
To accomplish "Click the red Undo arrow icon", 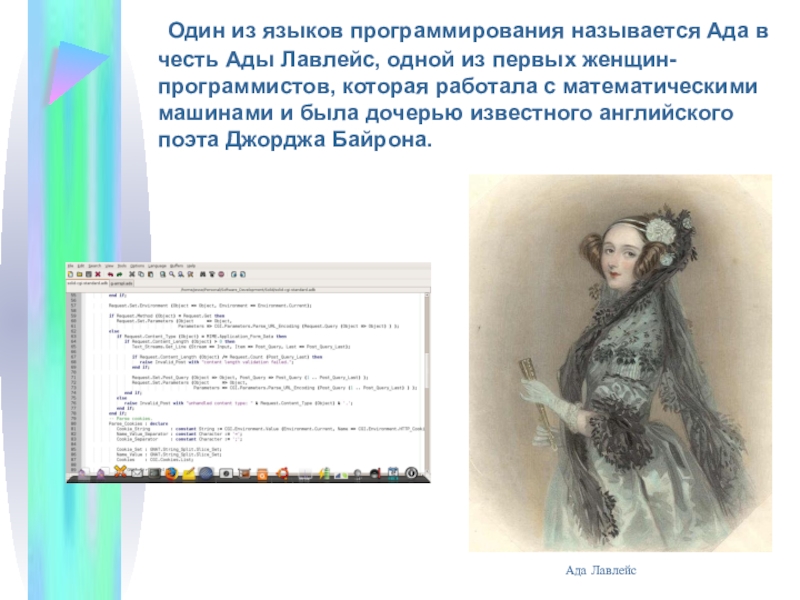I will 110,274.
